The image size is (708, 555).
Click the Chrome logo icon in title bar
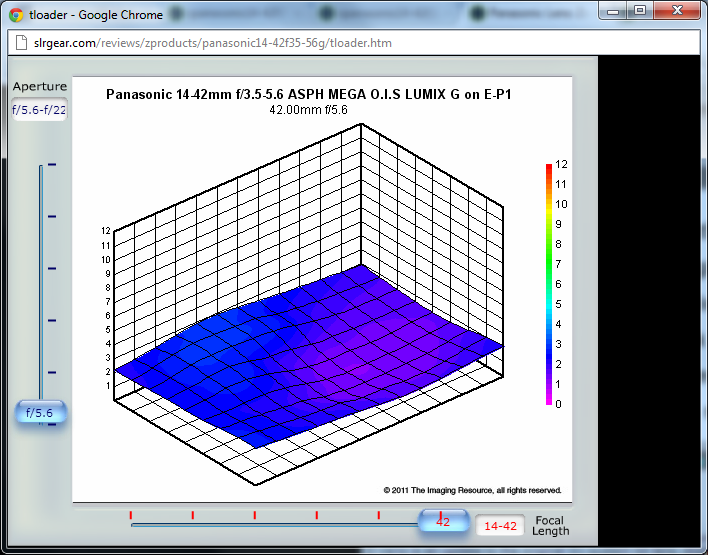(16, 15)
